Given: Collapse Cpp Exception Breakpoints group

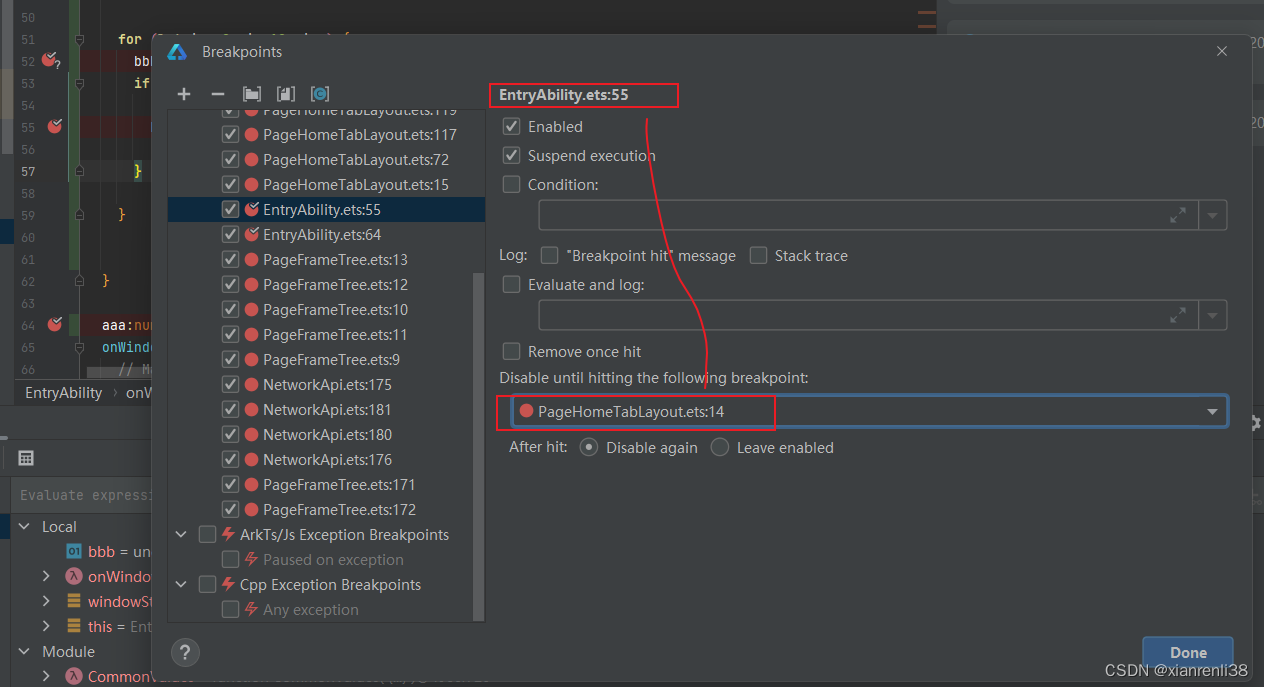Looking at the screenshot, I should click(x=181, y=585).
